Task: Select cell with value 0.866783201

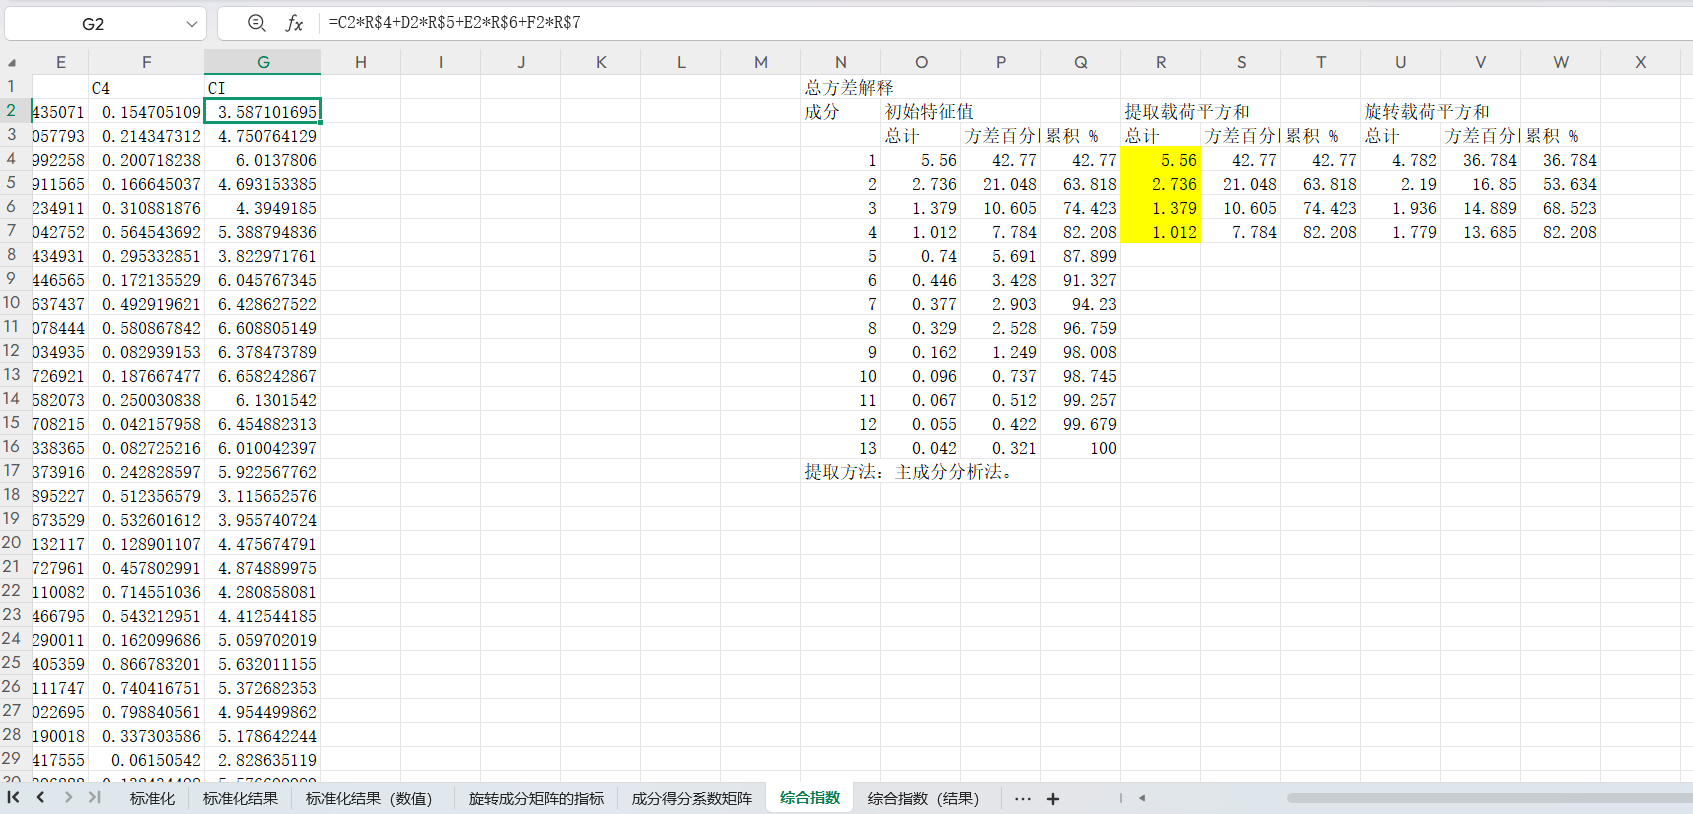Action: pos(147,664)
